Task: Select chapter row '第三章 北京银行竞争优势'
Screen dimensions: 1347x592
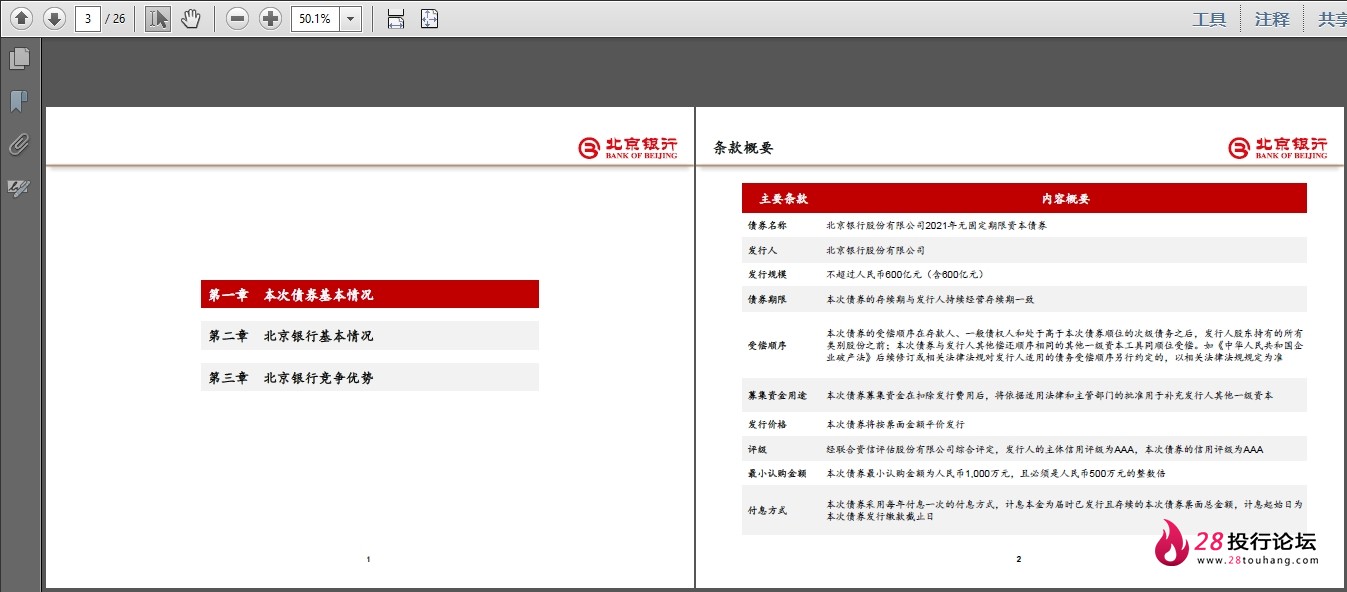Action: click(x=370, y=378)
